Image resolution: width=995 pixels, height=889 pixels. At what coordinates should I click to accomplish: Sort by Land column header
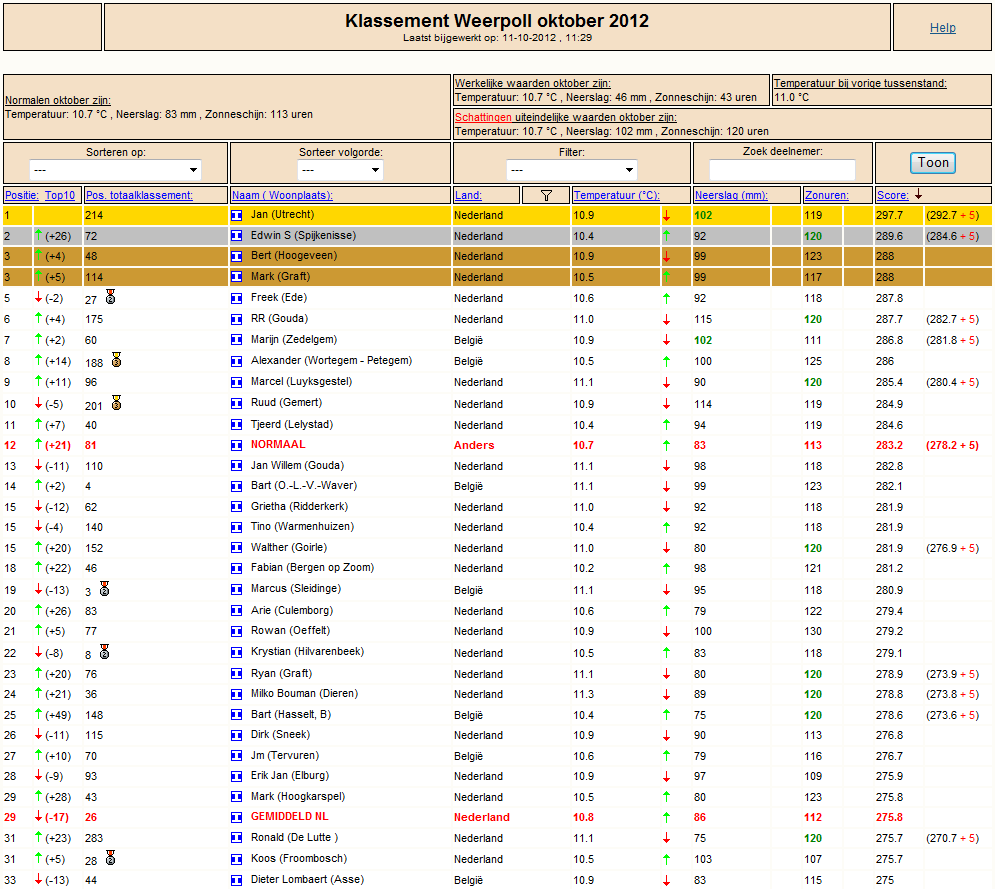pos(468,195)
